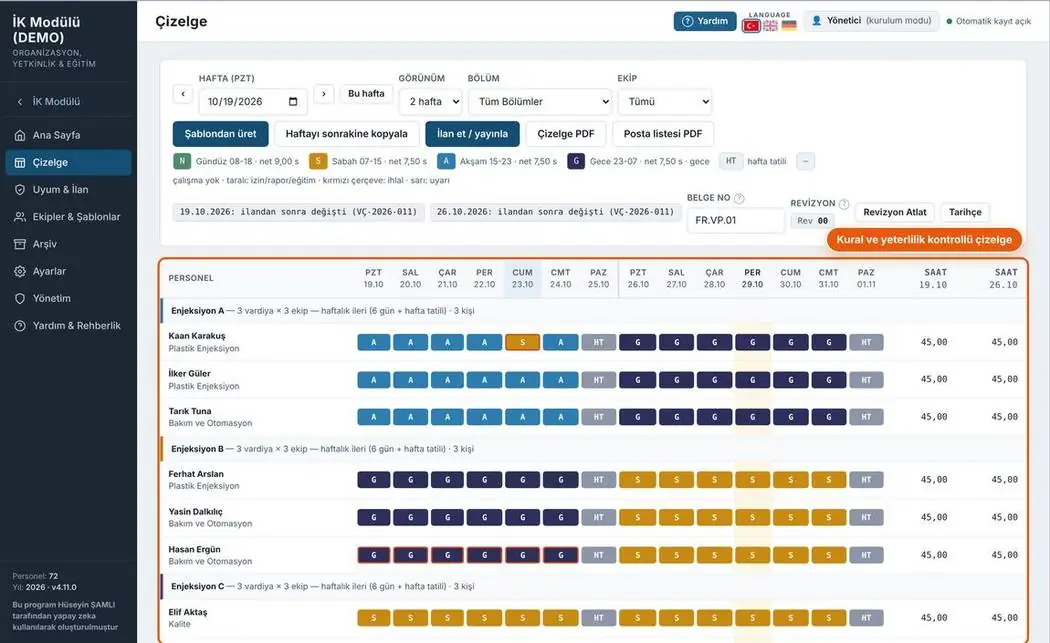The image size is (1050, 643).
Task: Pick the green N Gündüz legend swatch
Action: tap(181, 161)
